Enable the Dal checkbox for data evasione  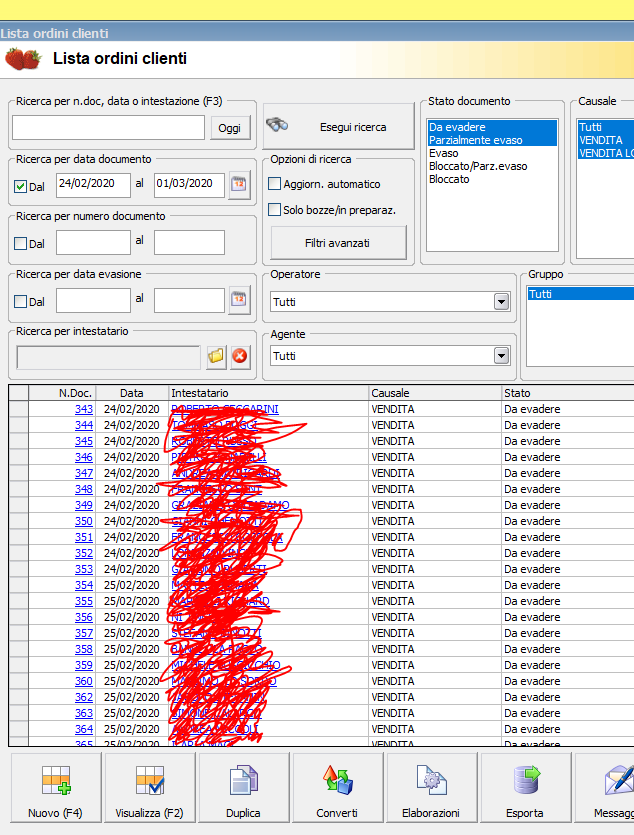point(20,301)
